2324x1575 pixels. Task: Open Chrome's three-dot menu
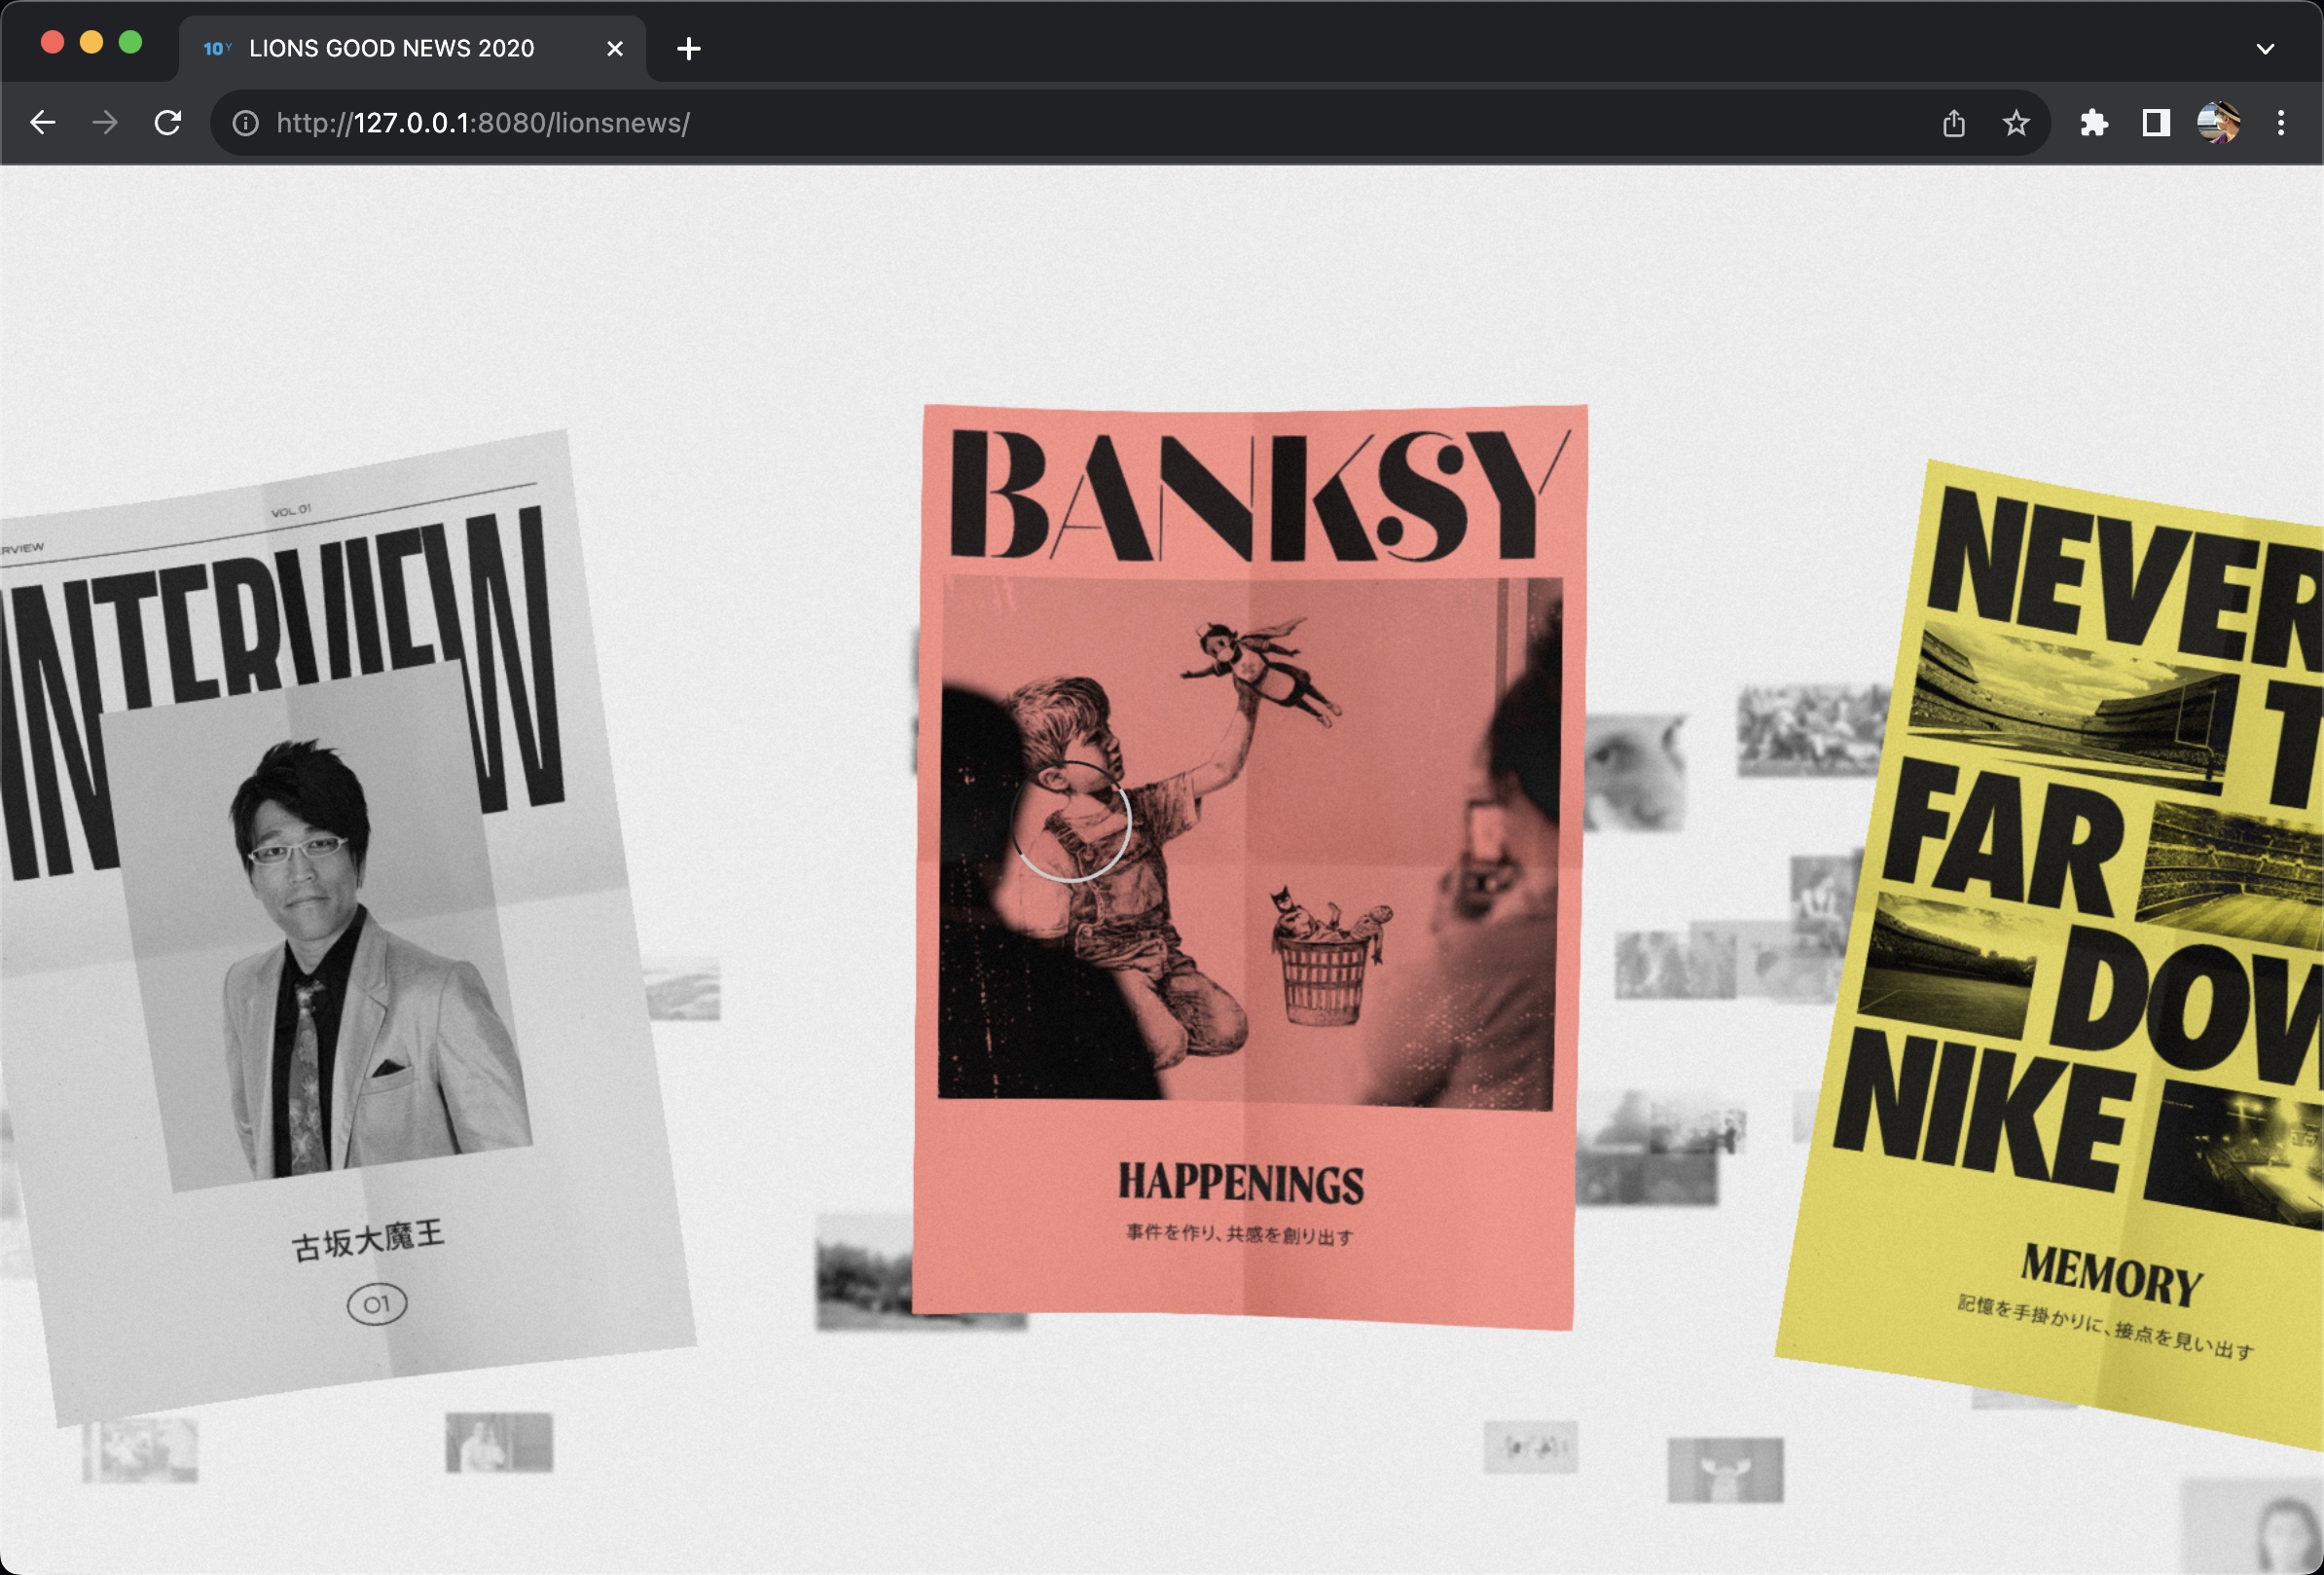tap(2280, 123)
